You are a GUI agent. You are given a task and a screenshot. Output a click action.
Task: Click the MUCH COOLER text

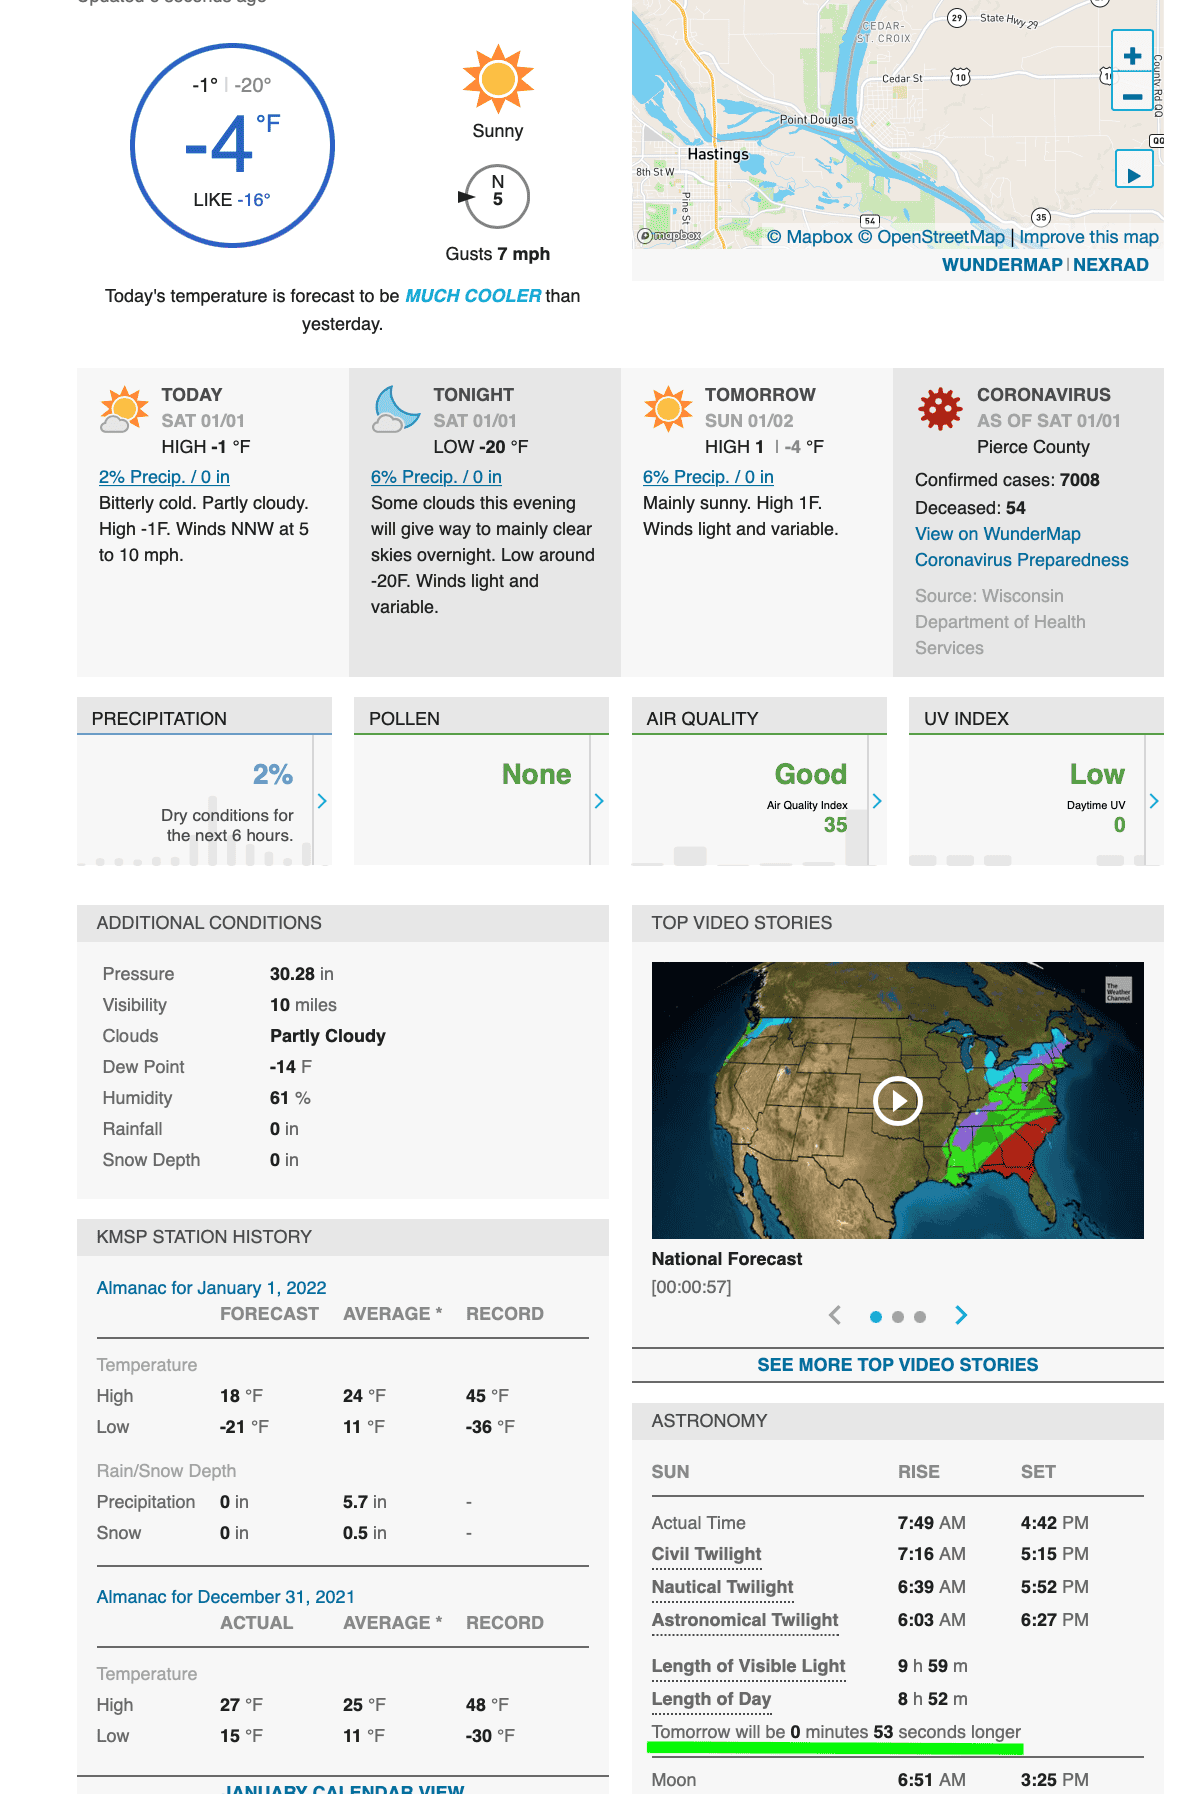(x=473, y=296)
